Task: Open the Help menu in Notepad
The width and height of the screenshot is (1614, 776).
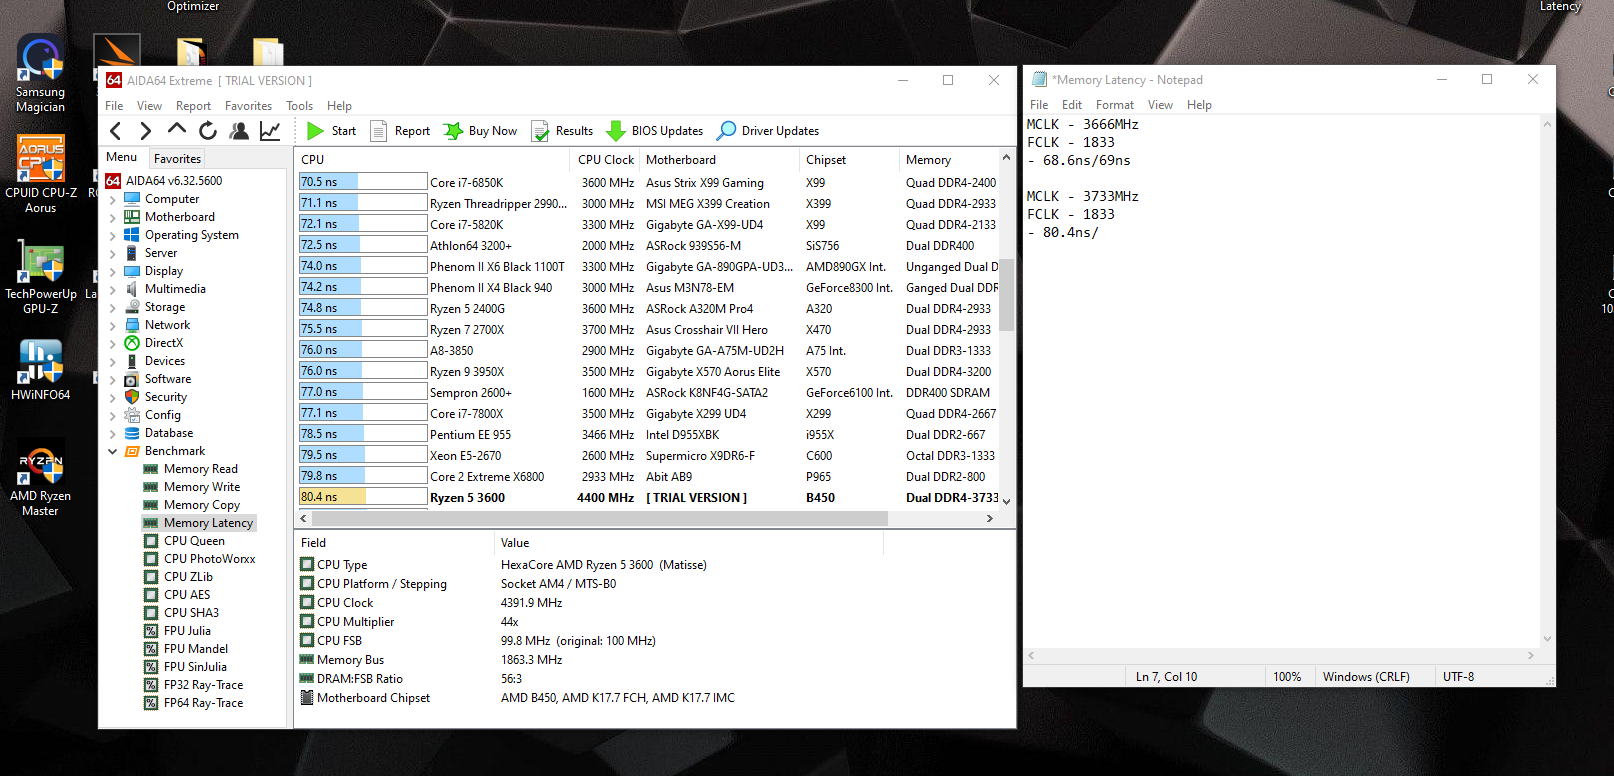Action: [x=1199, y=105]
